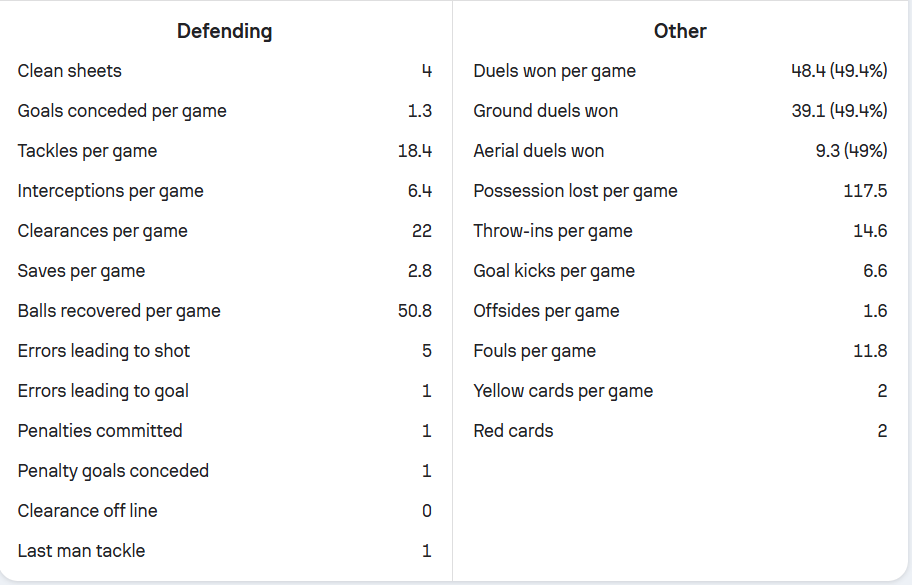Click the Aerial duels won label
This screenshot has width=912, height=585.
coord(538,151)
